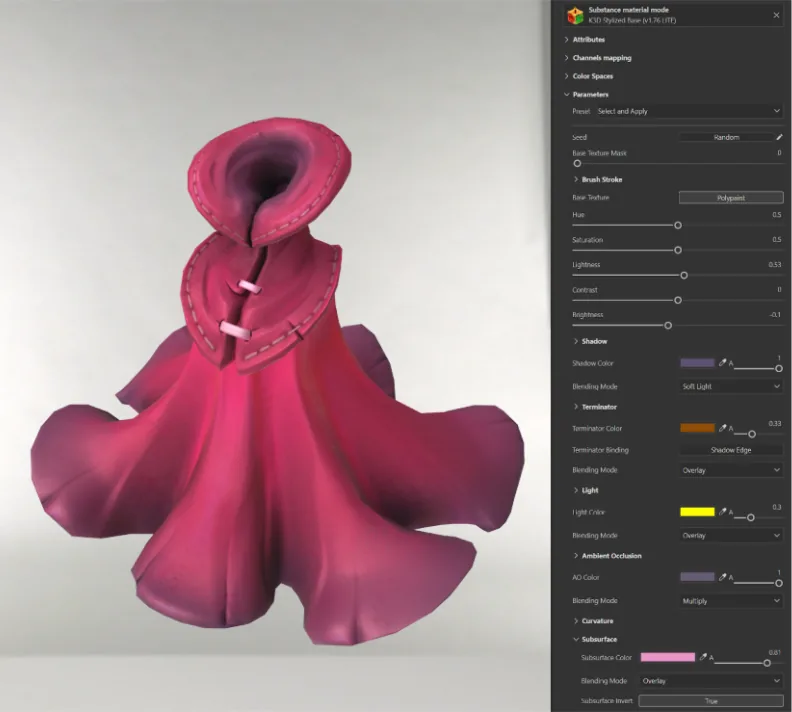Click the Hue slider handle
Viewport: 792px width, 712px height.
[x=678, y=225]
